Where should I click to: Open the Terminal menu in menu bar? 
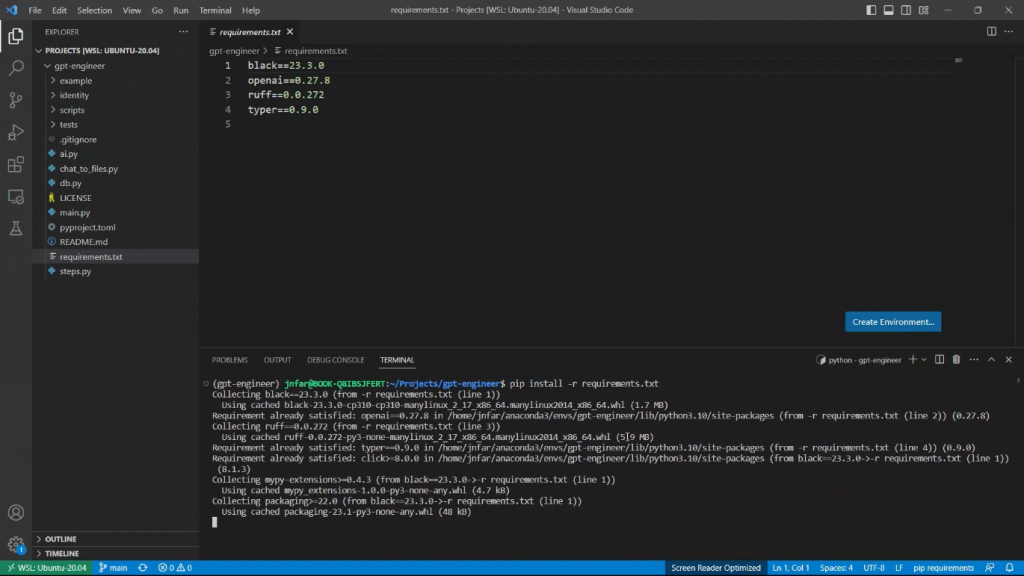coord(215,10)
